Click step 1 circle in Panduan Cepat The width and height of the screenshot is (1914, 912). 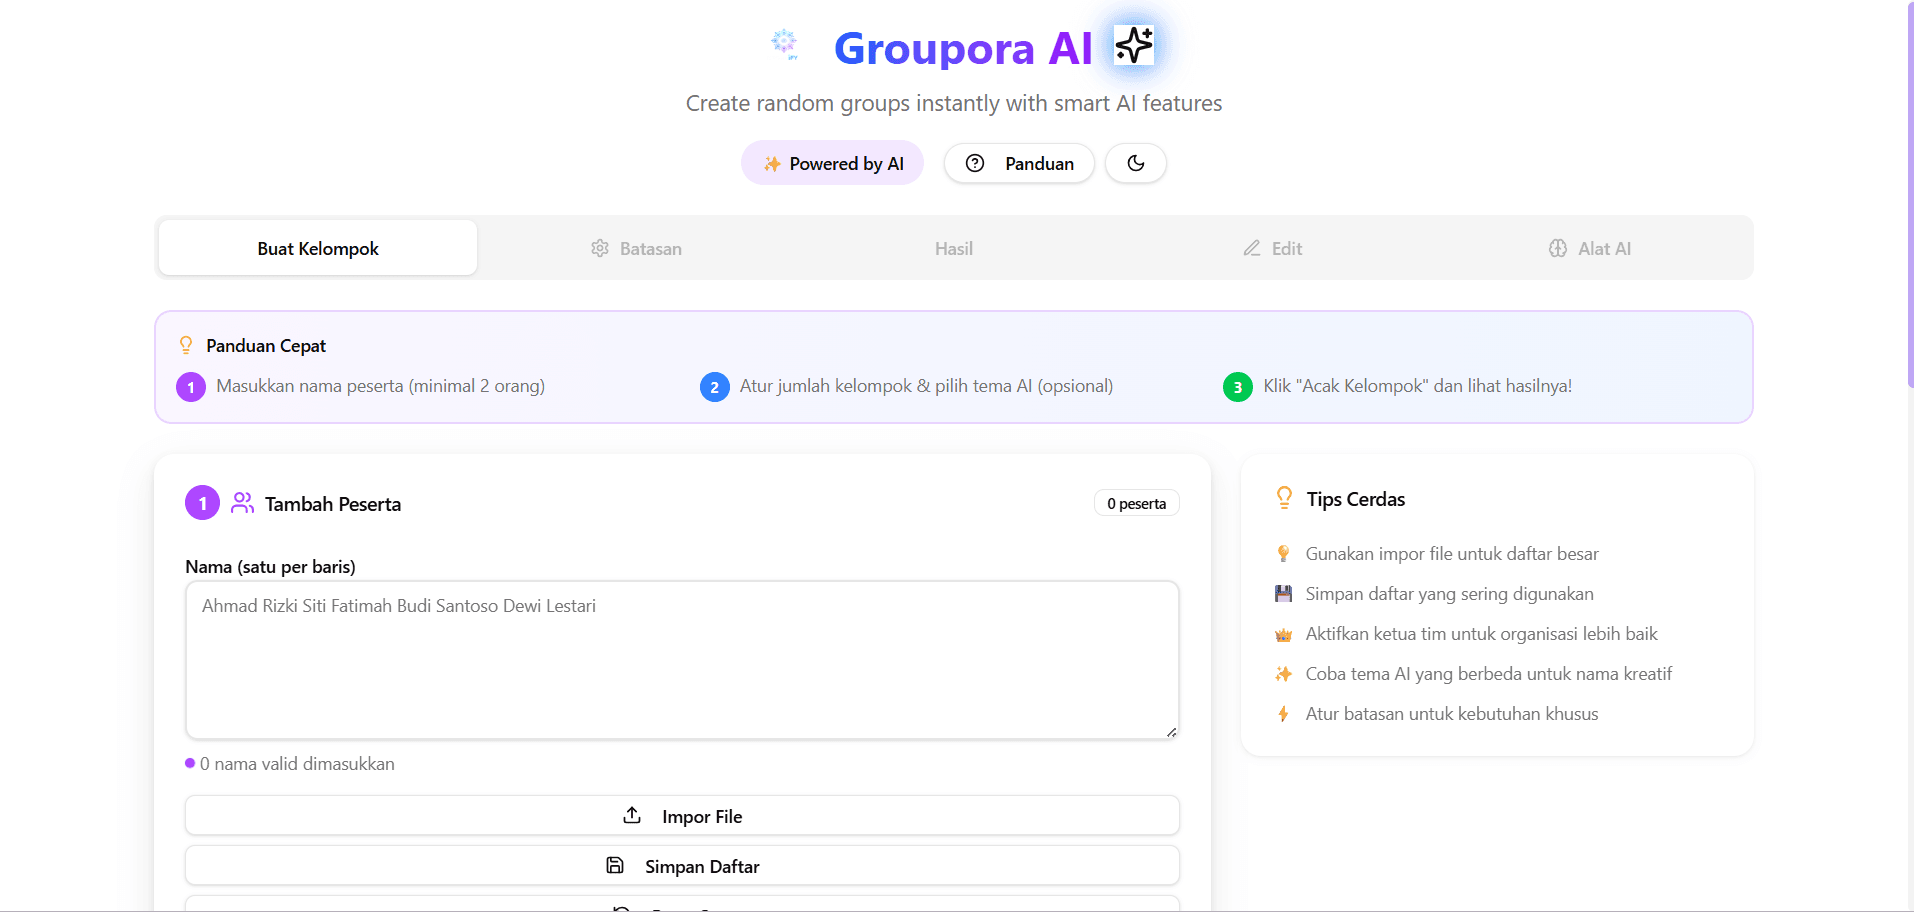pos(190,386)
